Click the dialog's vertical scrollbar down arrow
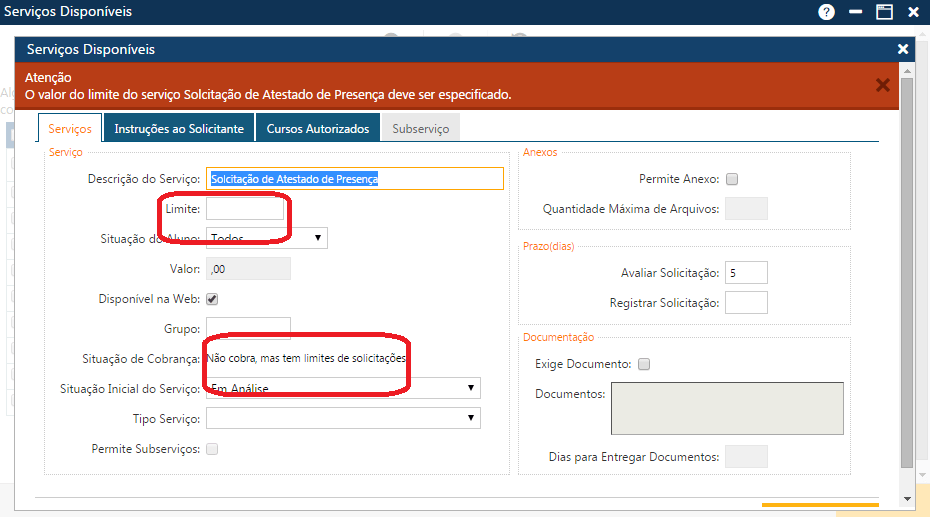The height and width of the screenshot is (517, 930). 907,498
